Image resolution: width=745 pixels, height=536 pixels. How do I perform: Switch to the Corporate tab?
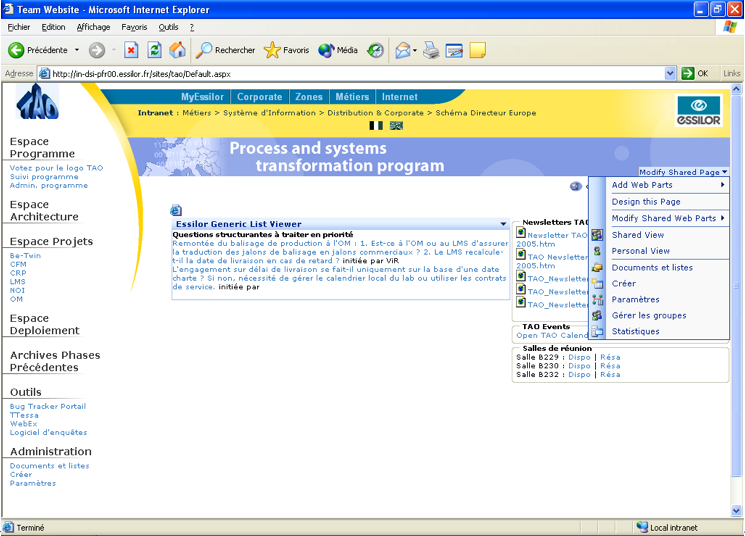click(x=259, y=97)
